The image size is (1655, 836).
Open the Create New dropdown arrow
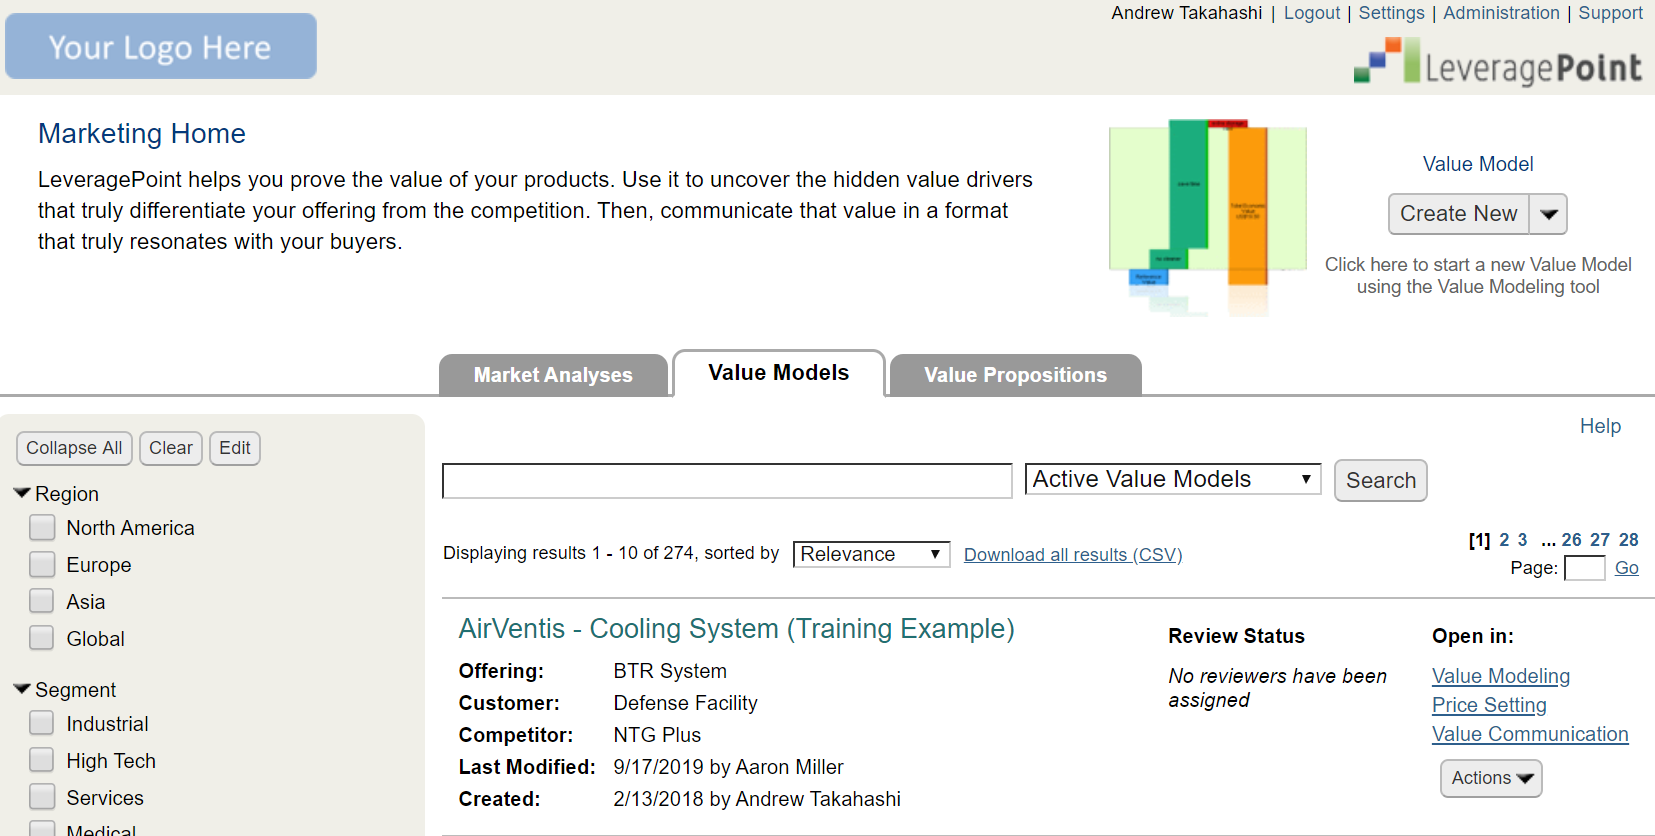[x=1549, y=214]
